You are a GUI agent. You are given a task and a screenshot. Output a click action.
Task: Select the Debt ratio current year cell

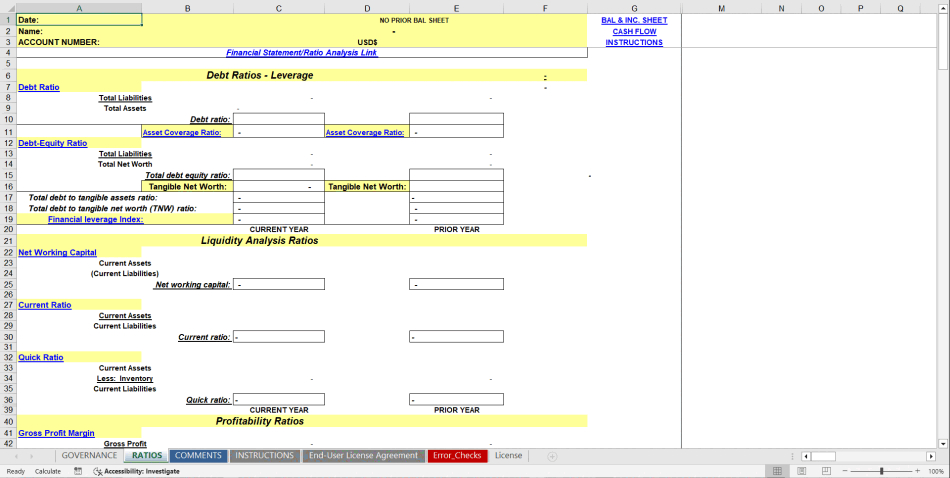[278, 119]
